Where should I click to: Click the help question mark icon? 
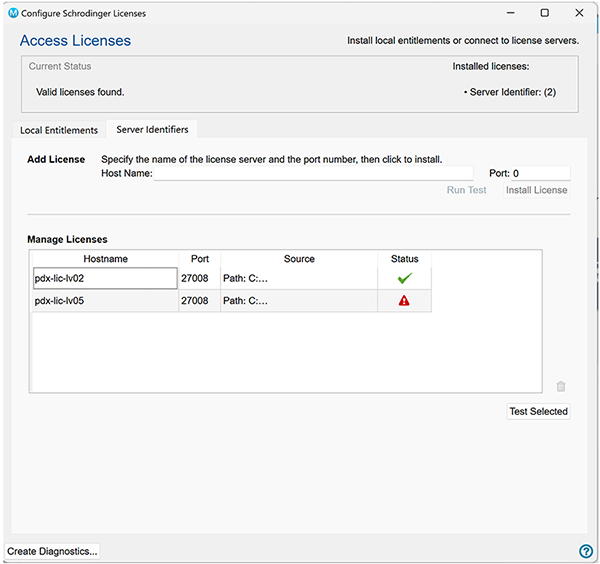coord(586,551)
